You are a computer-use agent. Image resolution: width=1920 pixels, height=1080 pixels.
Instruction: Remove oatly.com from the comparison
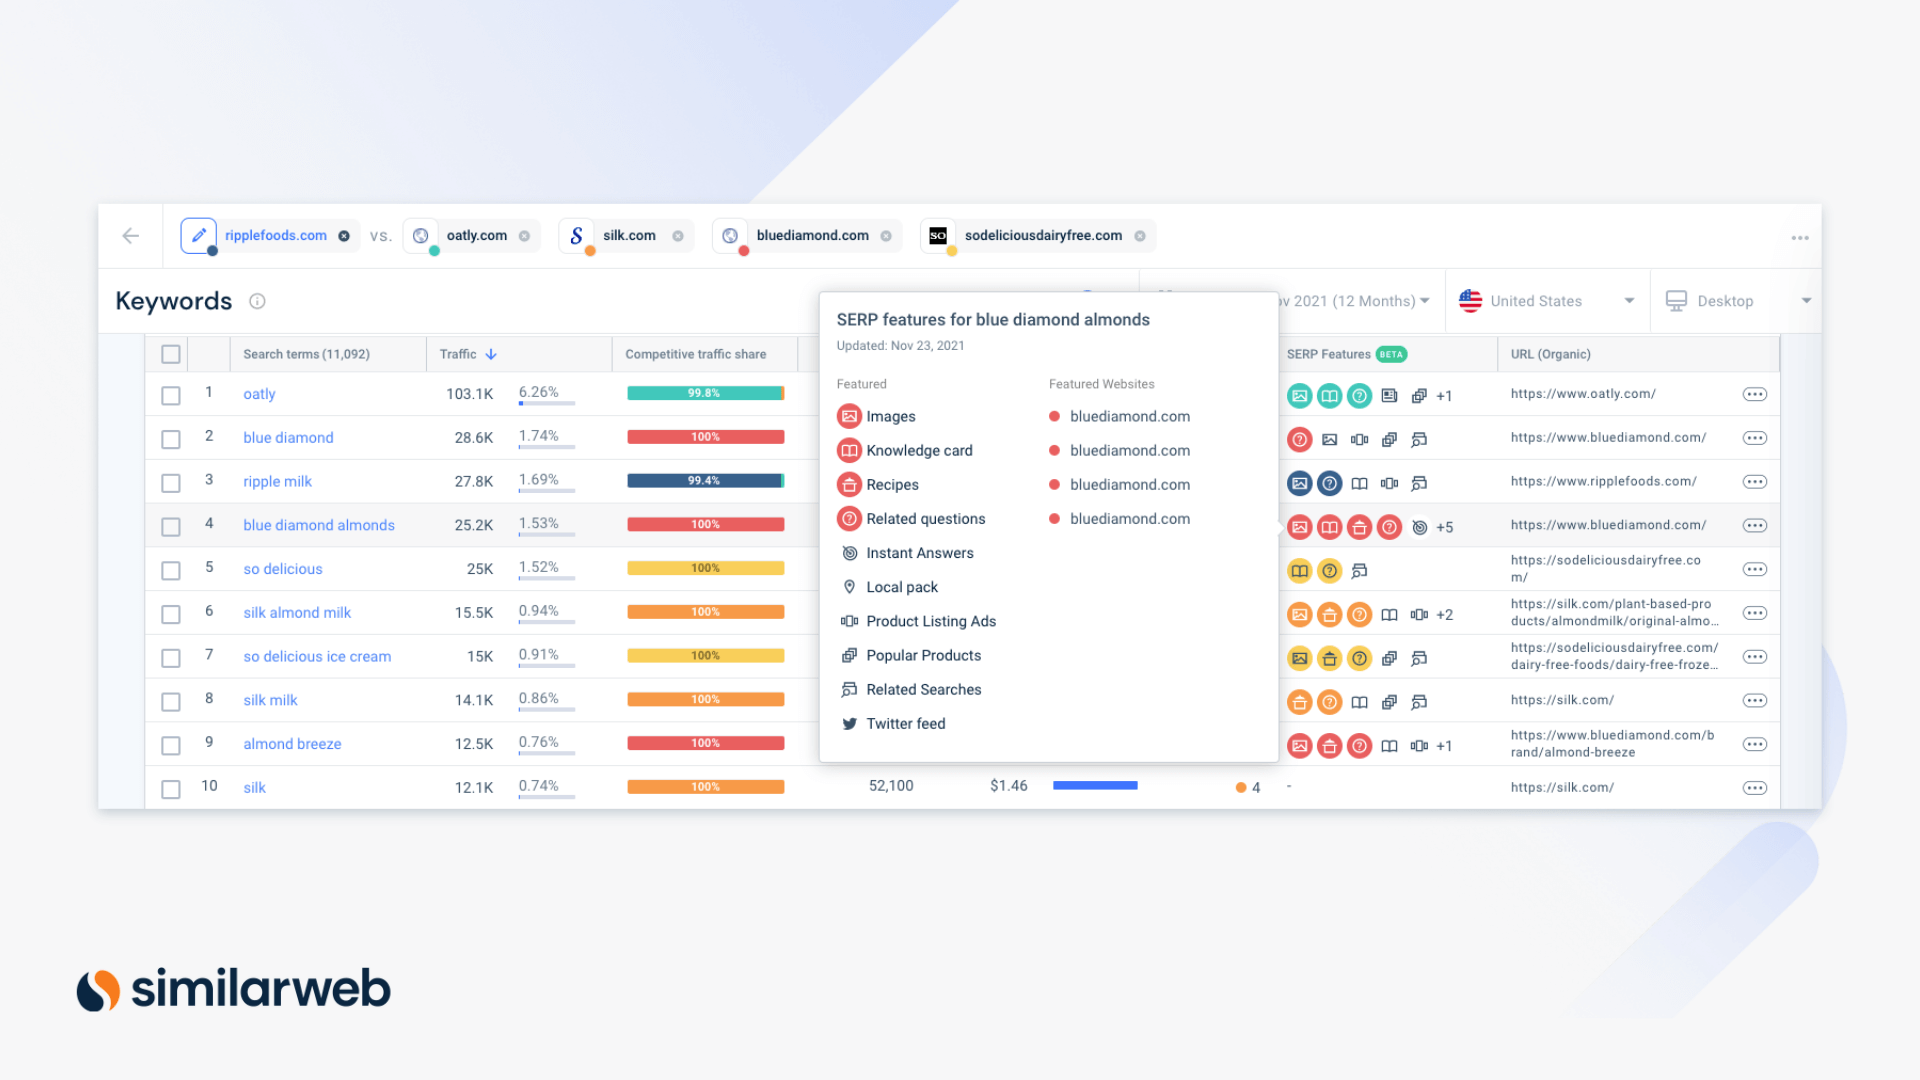click(524, 236)
